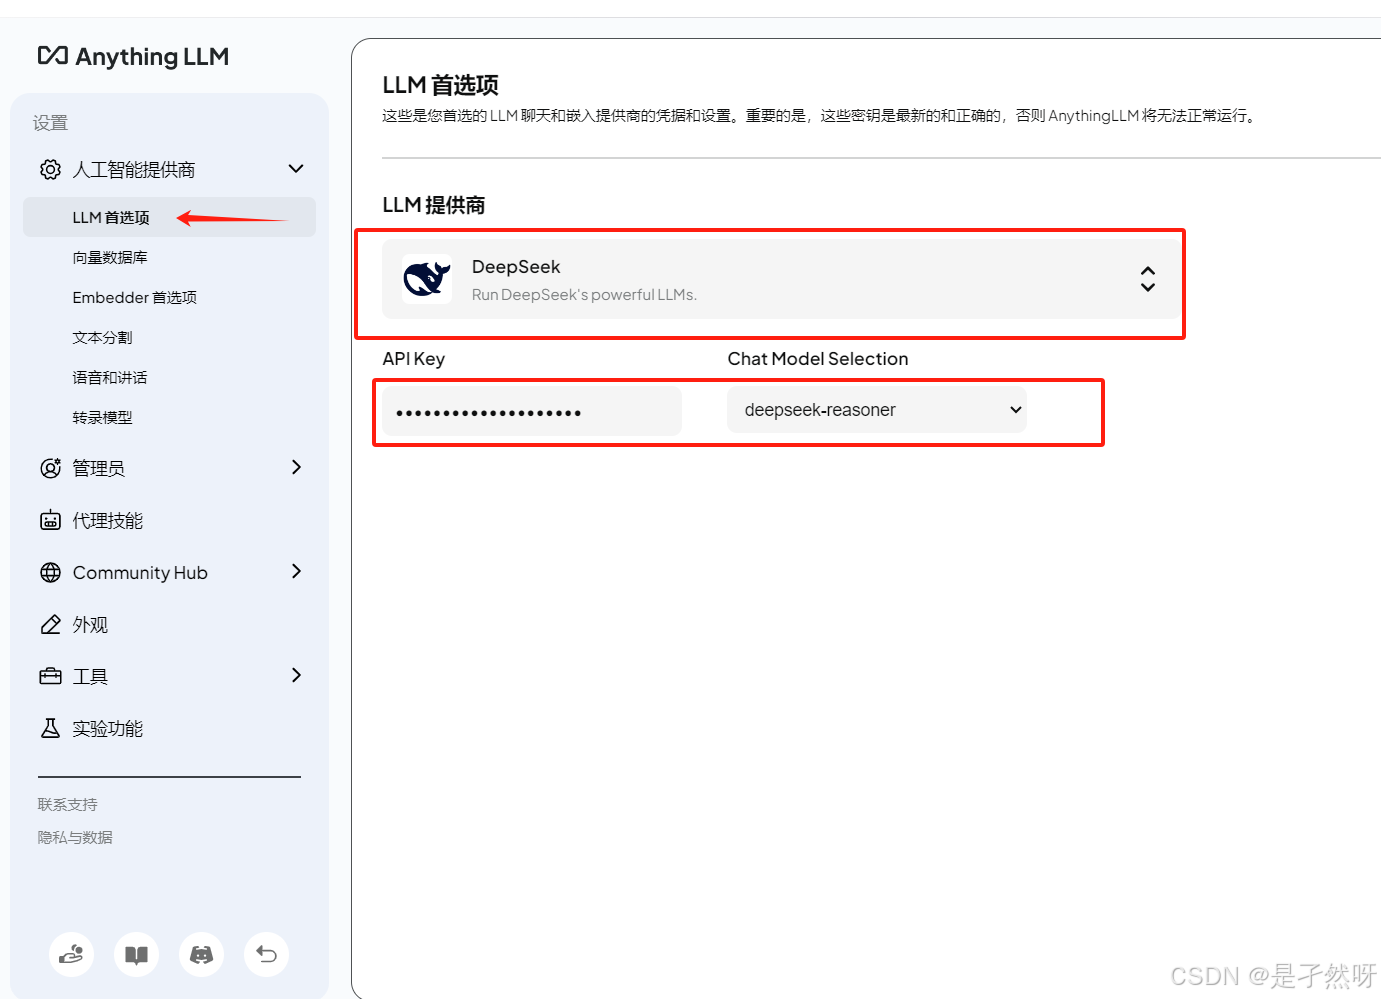Click the 联系支持 link
The image size is (1381, 999).
tap(67, 803)
